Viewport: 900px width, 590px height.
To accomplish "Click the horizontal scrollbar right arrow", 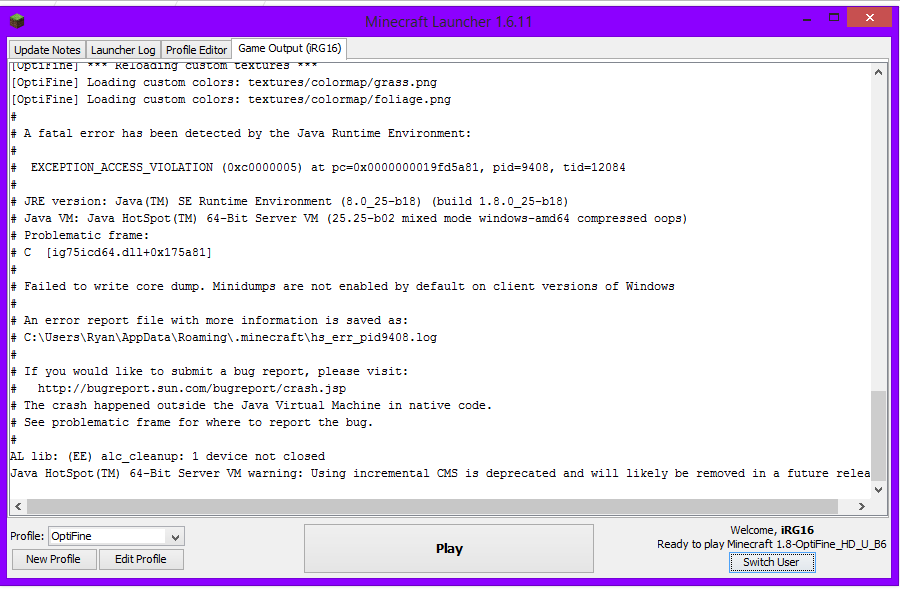I will pos(862,506).
